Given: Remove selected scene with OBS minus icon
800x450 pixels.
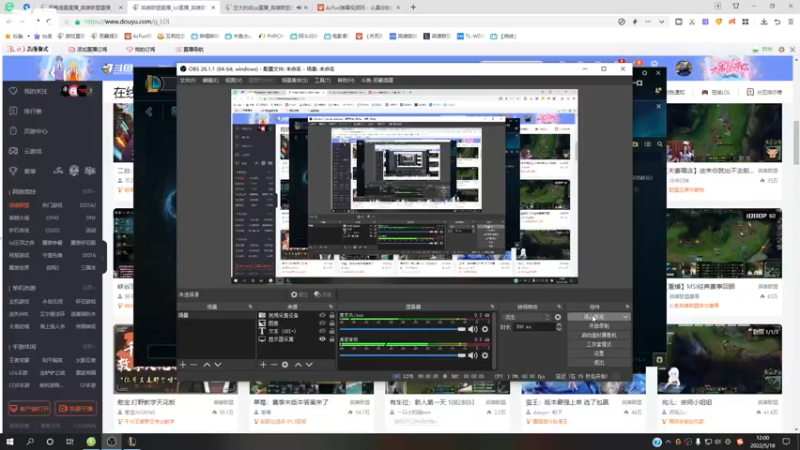Looking at the screenshot, I should (x=194, y=365).
